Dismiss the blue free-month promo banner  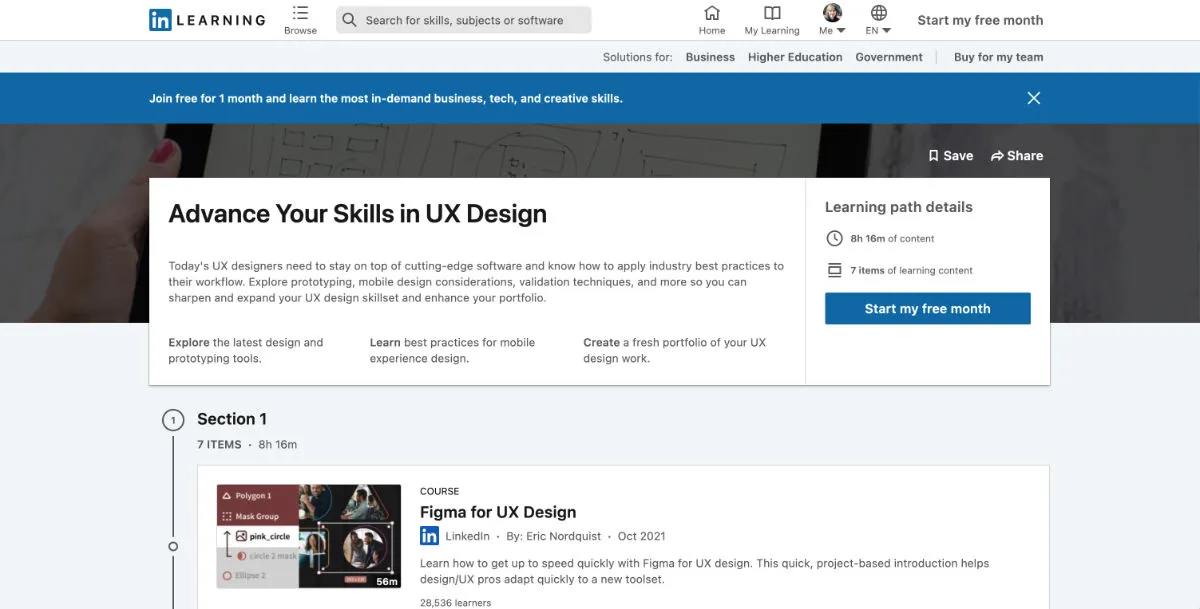[1033, 97]
